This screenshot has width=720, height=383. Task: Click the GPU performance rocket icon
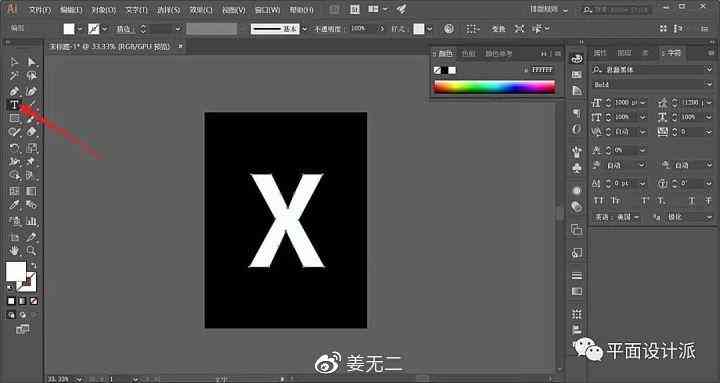pyautogui.click(x=401, y=9)
